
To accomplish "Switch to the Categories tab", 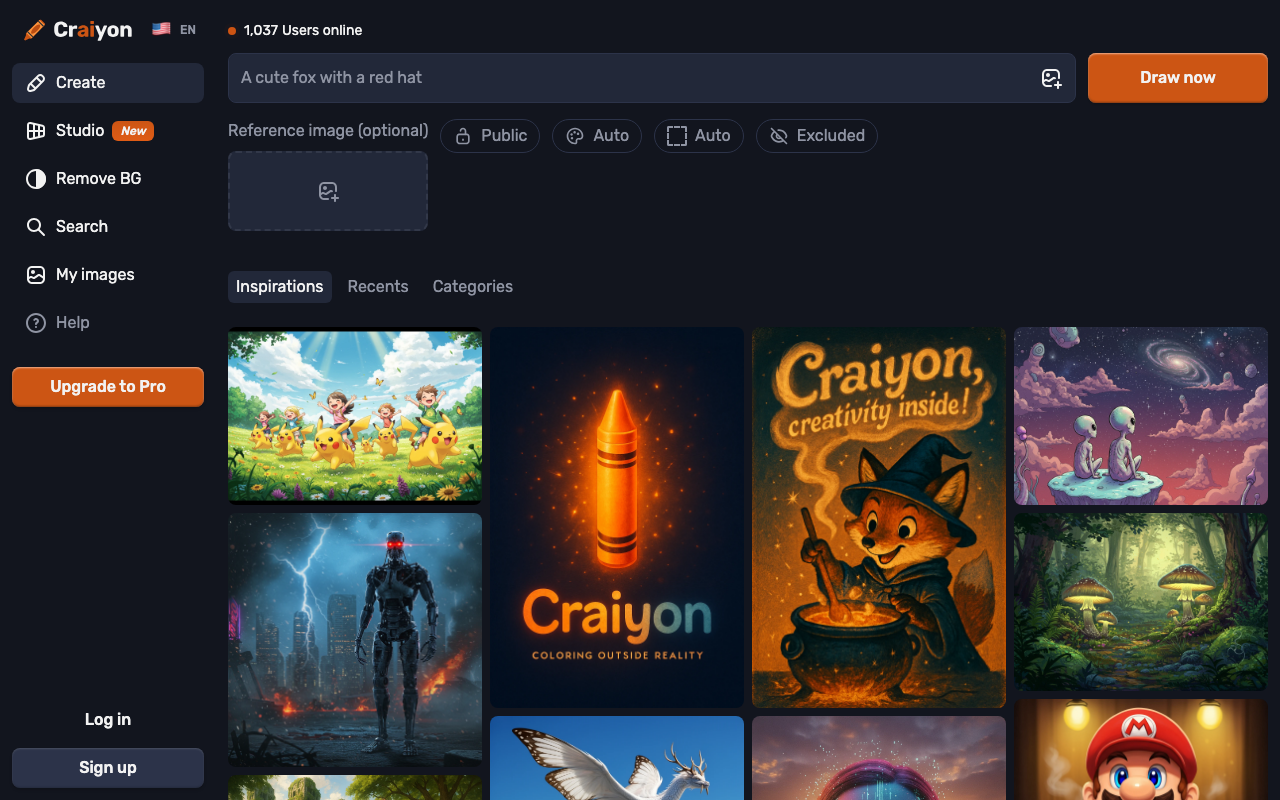I will coord(473,287).
